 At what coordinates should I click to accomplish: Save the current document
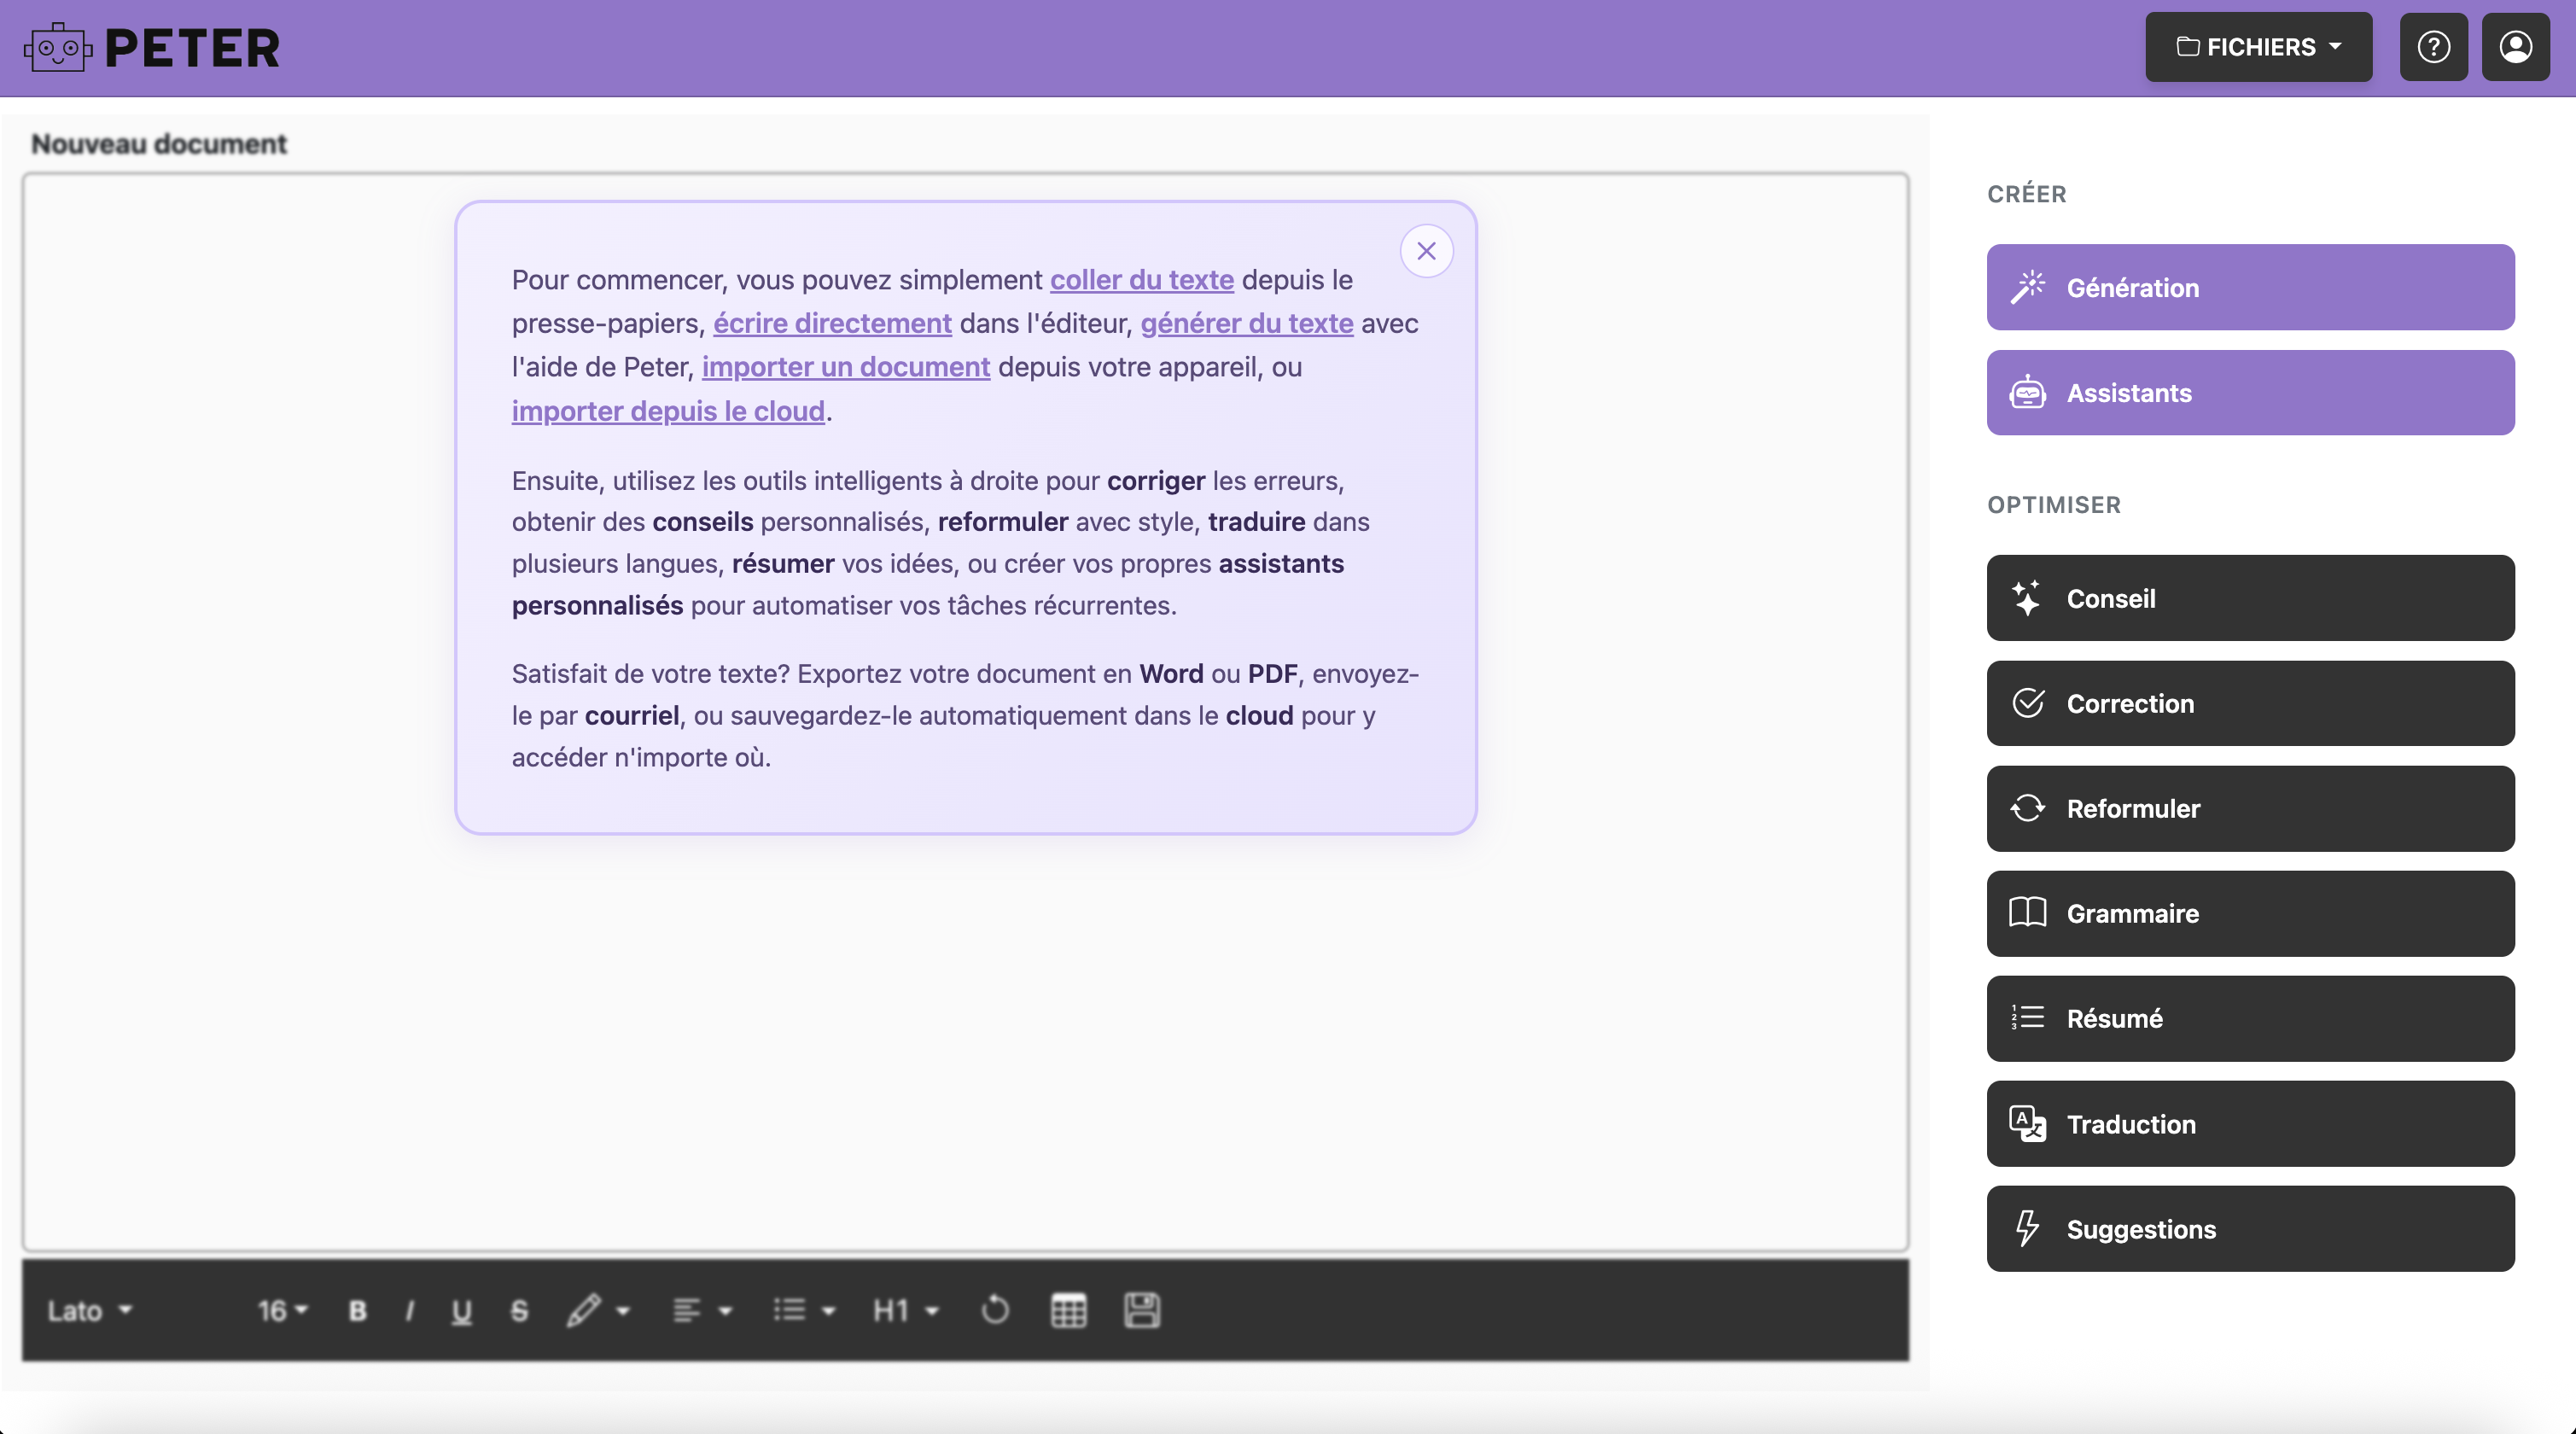[1143, 1311]
